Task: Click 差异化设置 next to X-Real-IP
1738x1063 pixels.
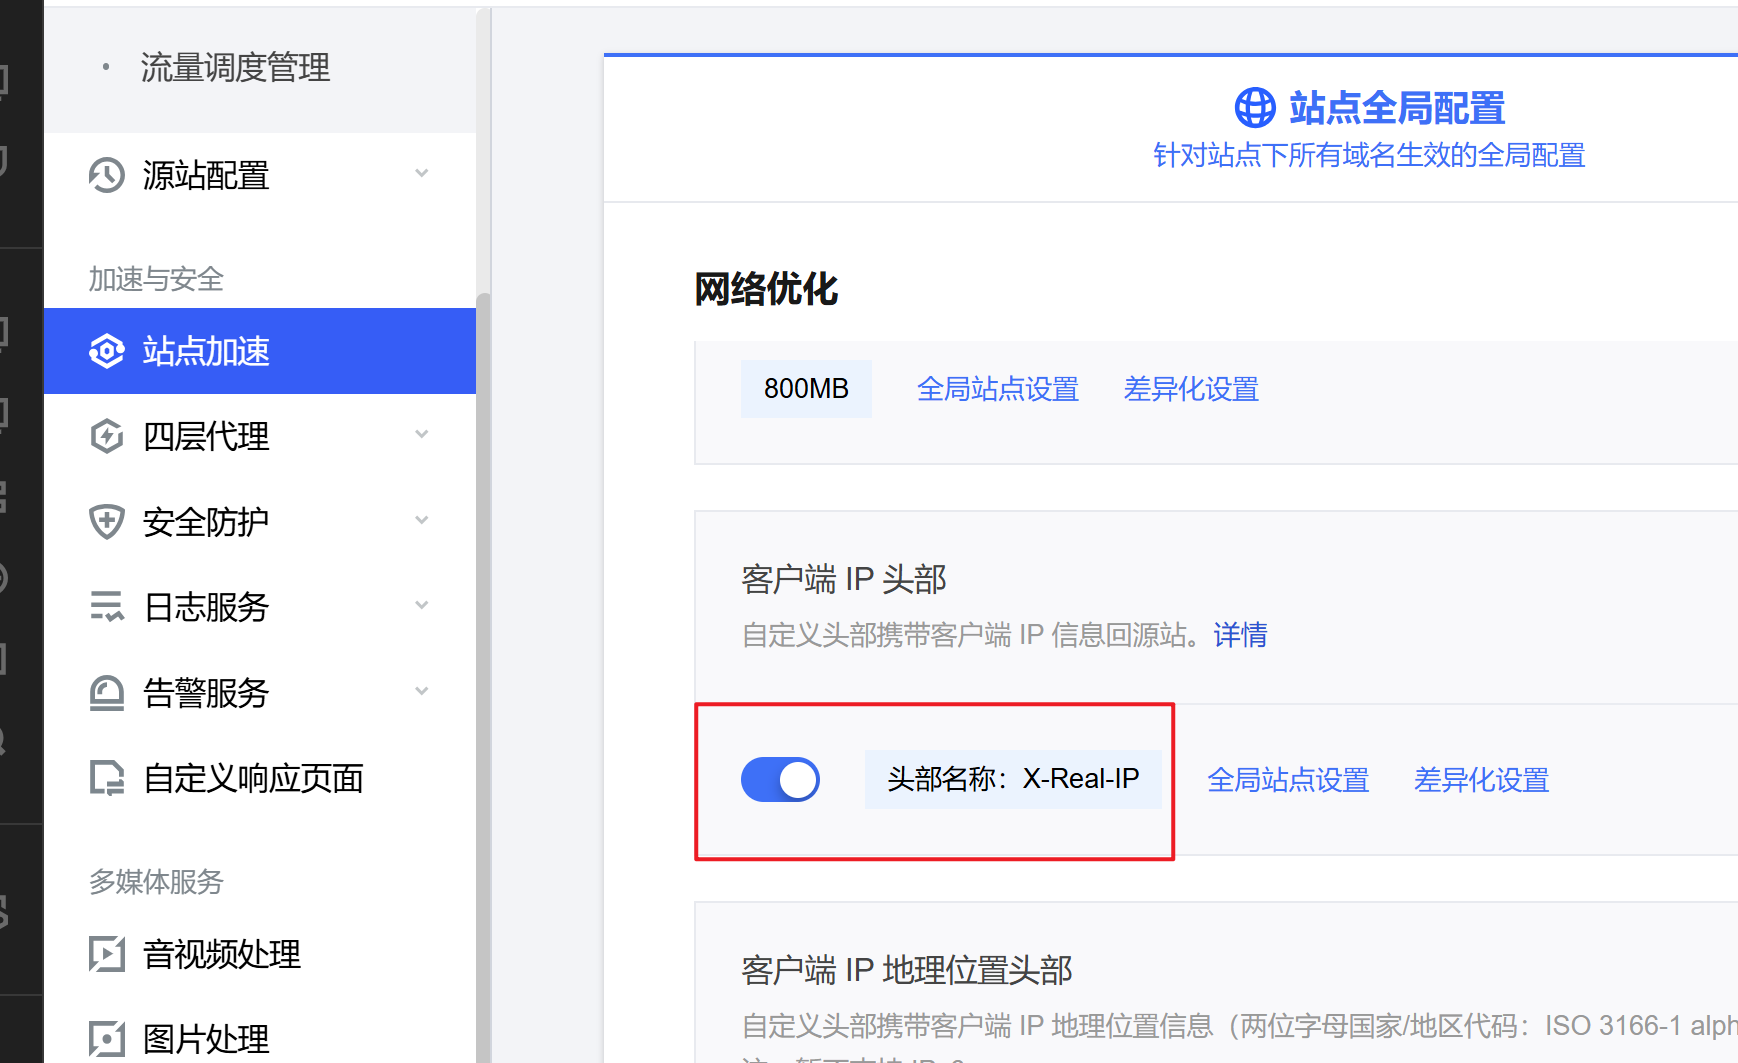Action: [1481, 780]
